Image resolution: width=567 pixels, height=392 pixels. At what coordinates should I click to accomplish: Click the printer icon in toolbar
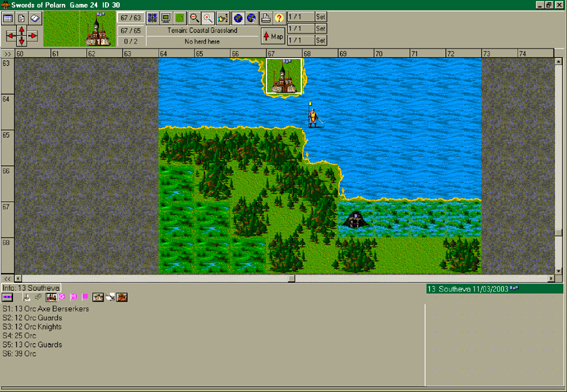(x=266, y=18)
